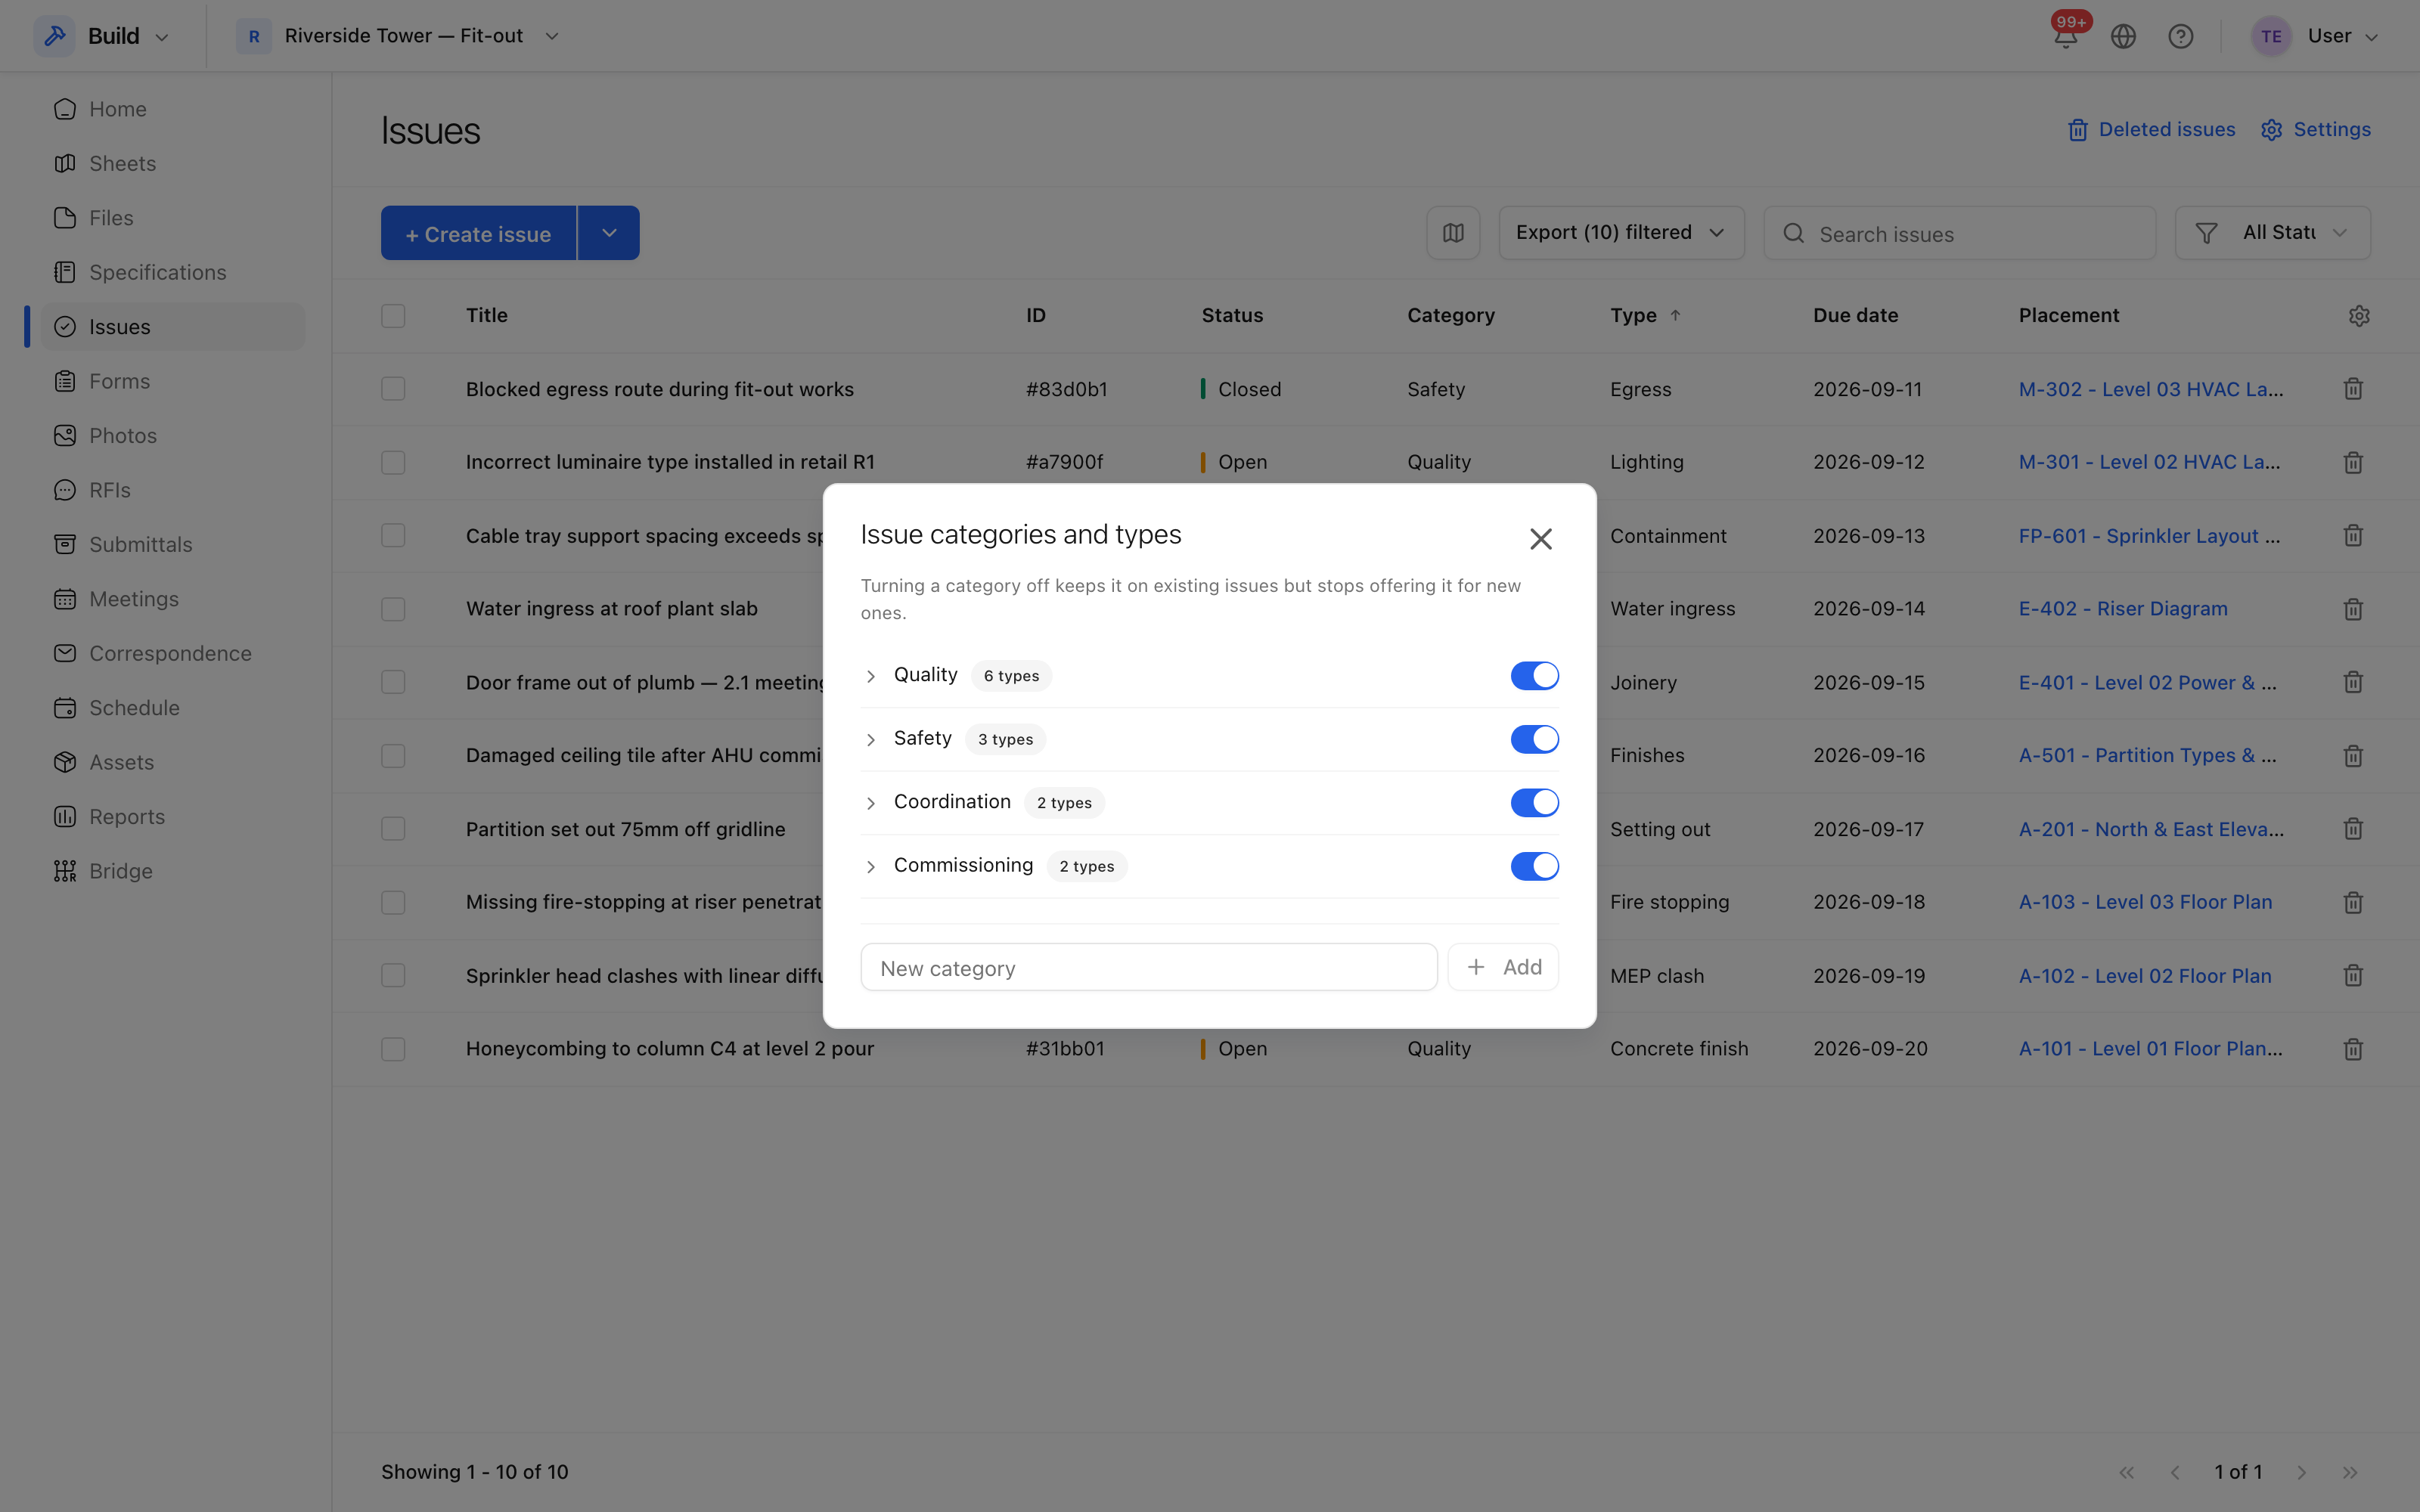Delete the Blocked egress route issue
The height and width of the screenshot is (1512, 2420).
click(2353, 389)
